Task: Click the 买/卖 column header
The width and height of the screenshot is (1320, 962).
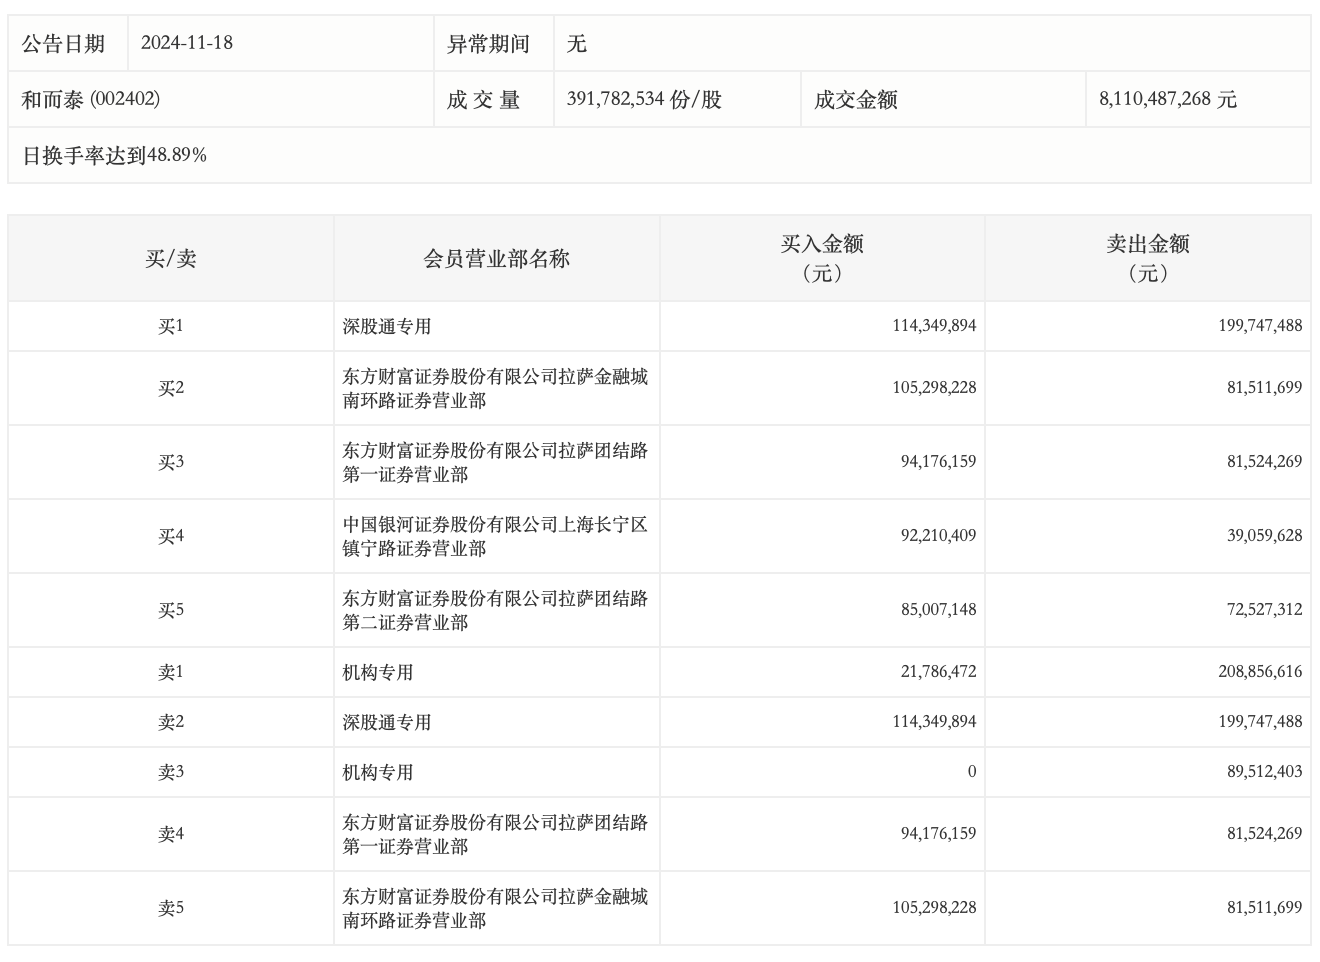Action: 171,259
